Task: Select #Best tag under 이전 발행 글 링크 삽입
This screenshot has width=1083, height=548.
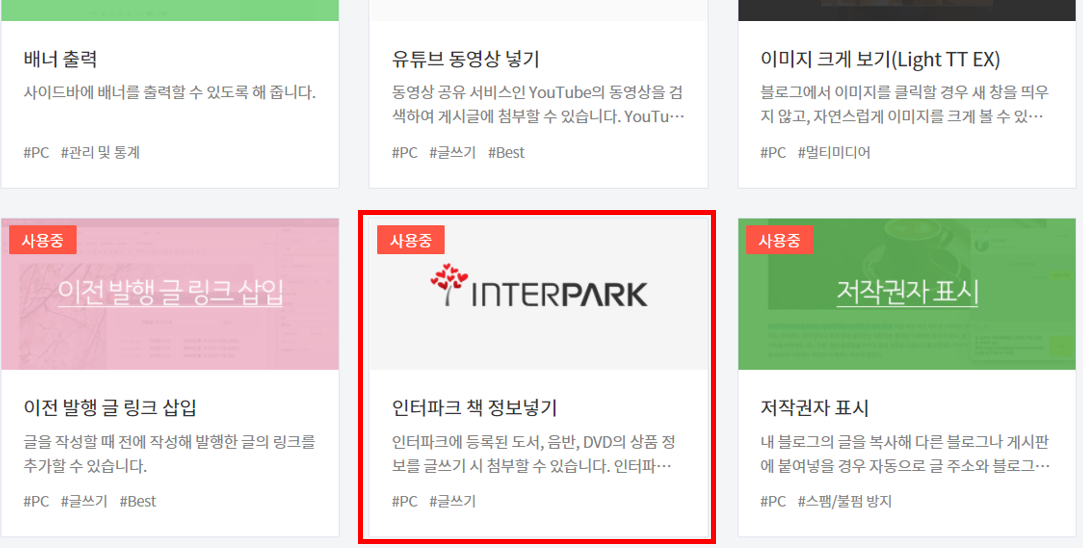Action: pos(137,501)
